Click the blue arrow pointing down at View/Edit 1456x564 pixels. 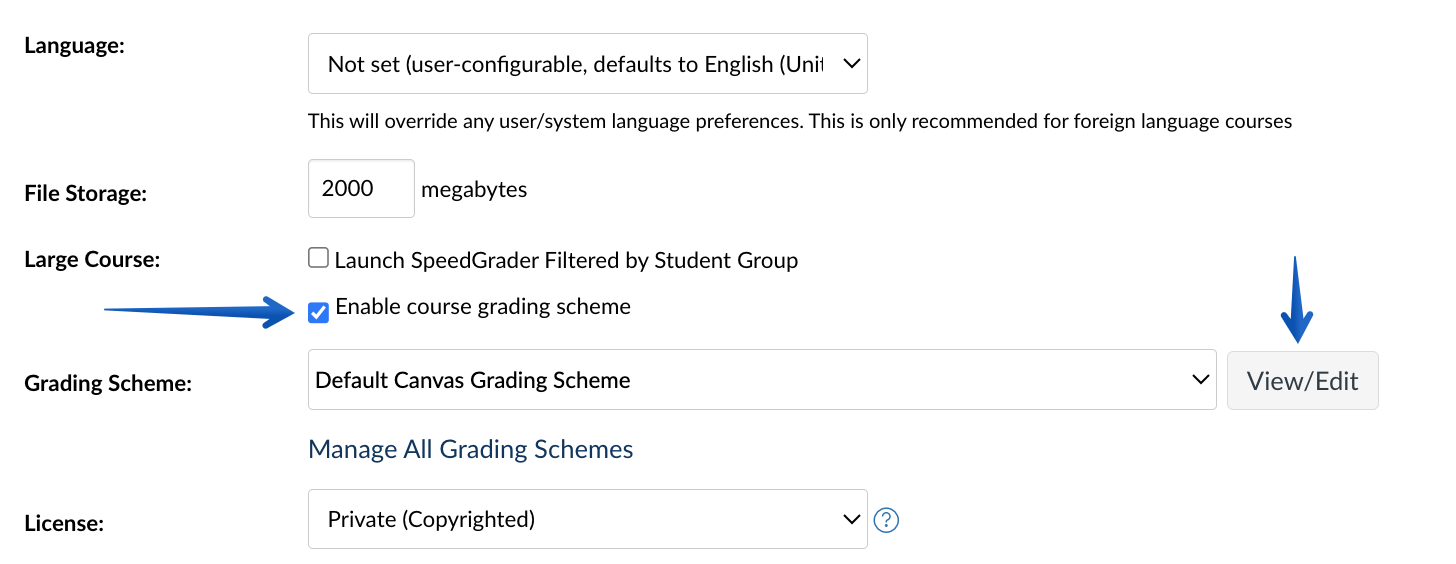click(1296, 300)
